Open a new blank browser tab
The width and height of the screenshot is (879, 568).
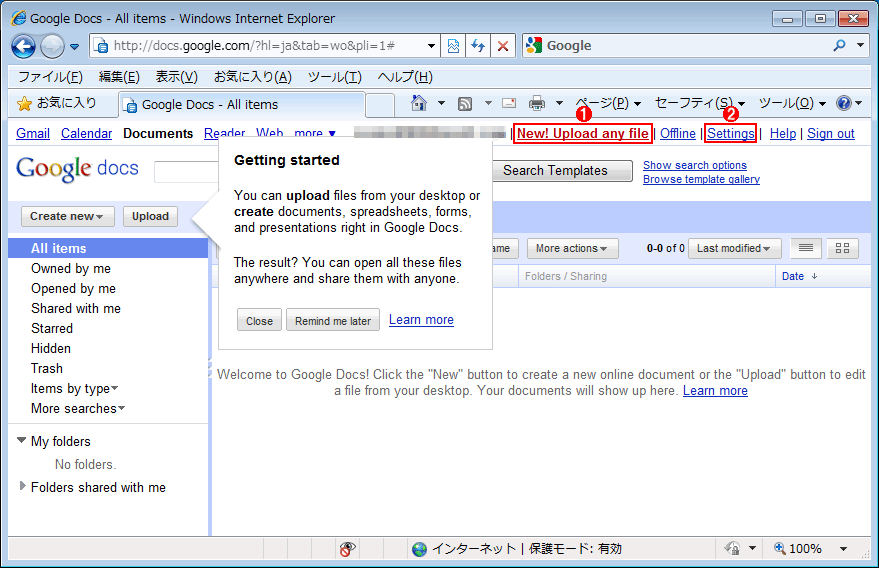tap(380, 105)
